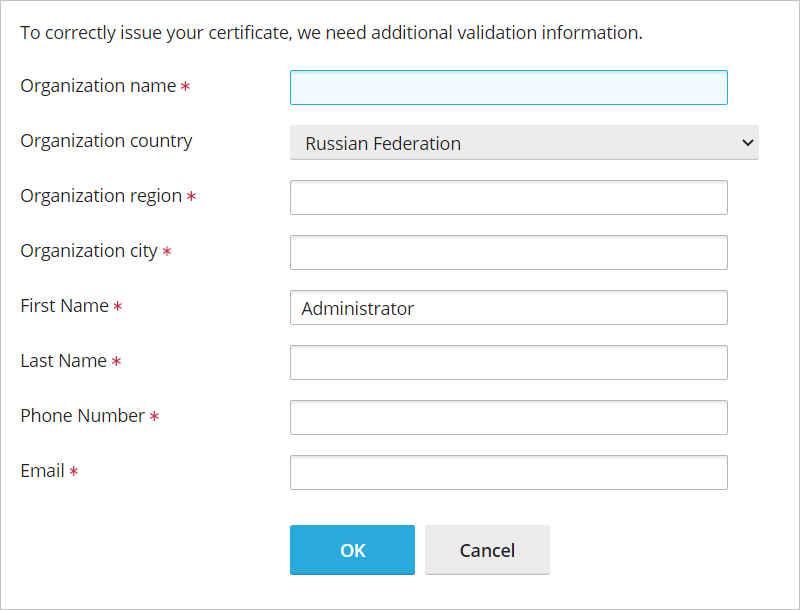Click the Organization name input field
This screenshot has height=610, width=800.
[x=508, y=88]
